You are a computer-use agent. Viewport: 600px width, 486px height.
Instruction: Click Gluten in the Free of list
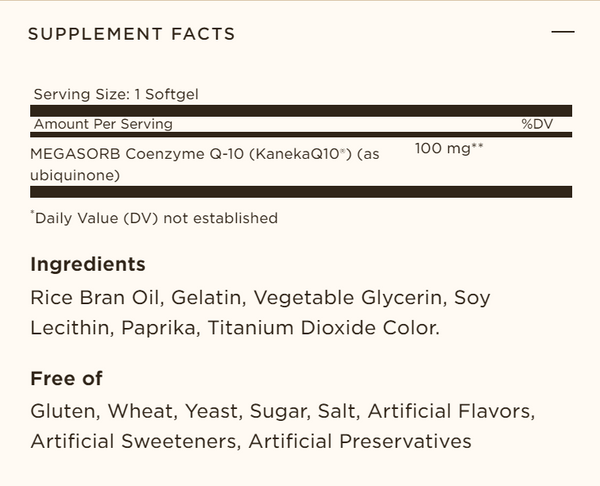(x=62, y=412)
